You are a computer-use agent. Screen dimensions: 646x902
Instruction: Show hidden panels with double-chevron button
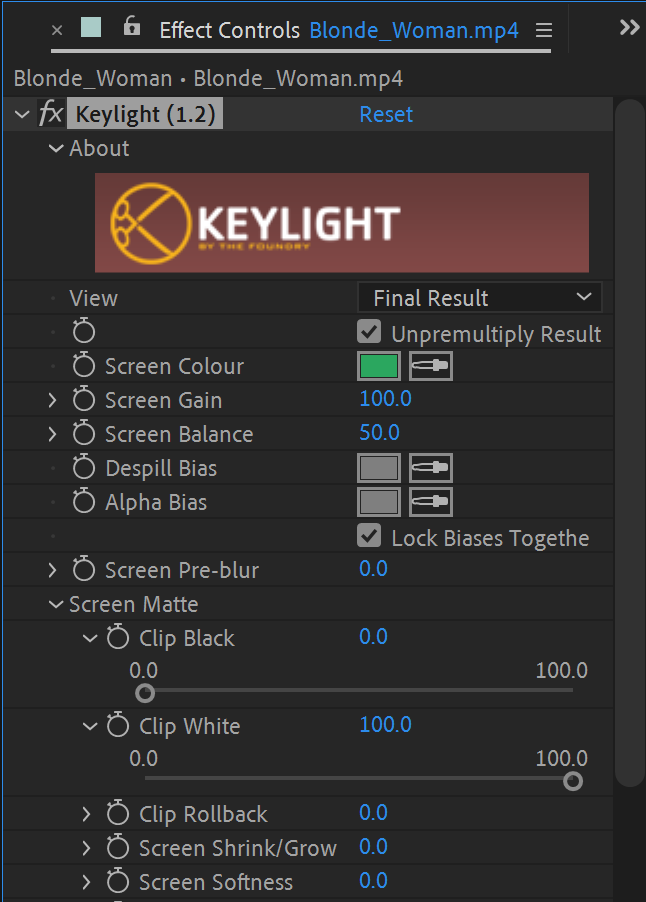tap(629, 28)
